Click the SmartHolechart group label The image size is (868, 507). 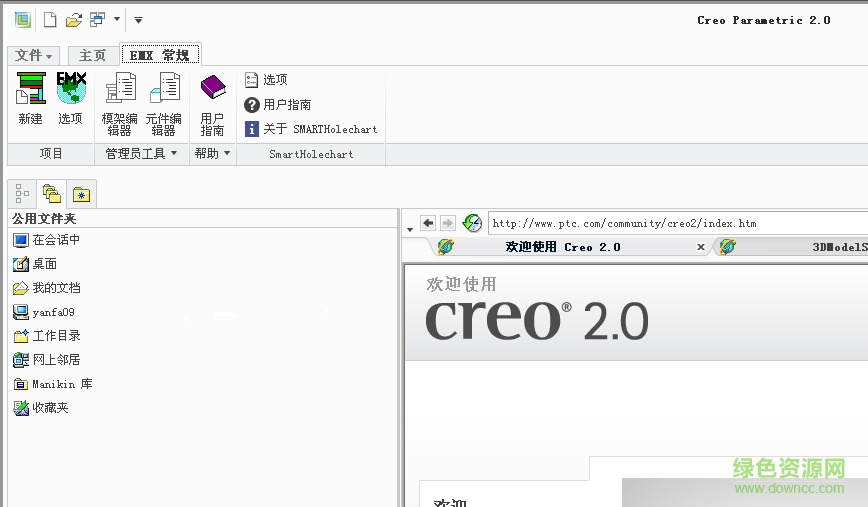tap(311, 154)
